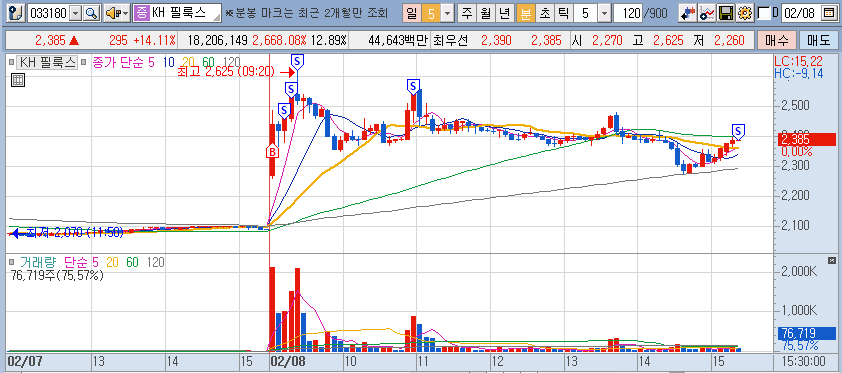
Task: Click the 44,643백만 trading value
Action: (x=398, y=40)
